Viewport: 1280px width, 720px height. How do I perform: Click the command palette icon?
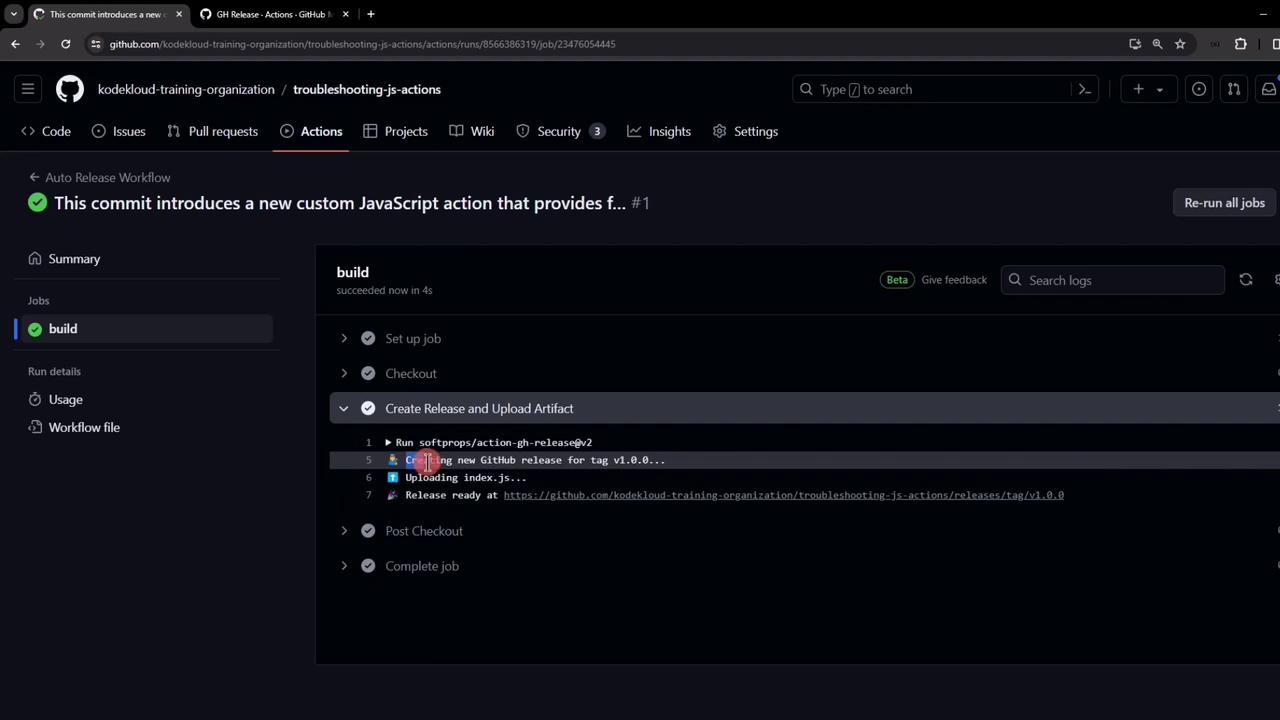(1084, 89)
